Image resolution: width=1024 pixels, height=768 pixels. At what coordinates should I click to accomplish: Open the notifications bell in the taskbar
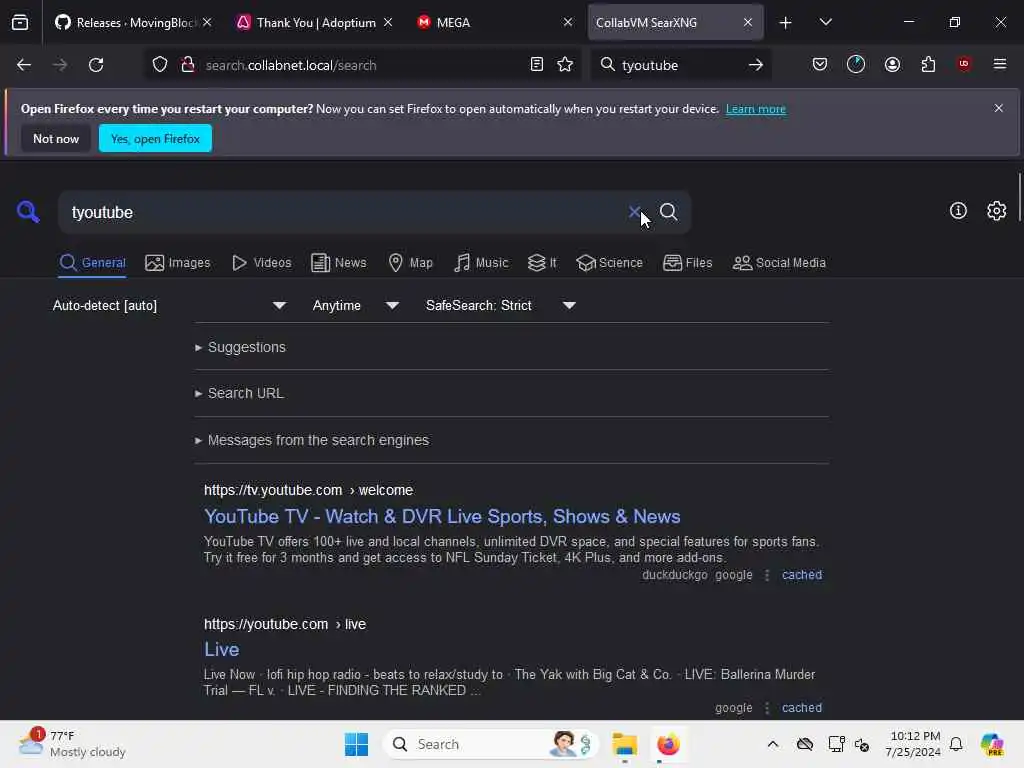956,744
